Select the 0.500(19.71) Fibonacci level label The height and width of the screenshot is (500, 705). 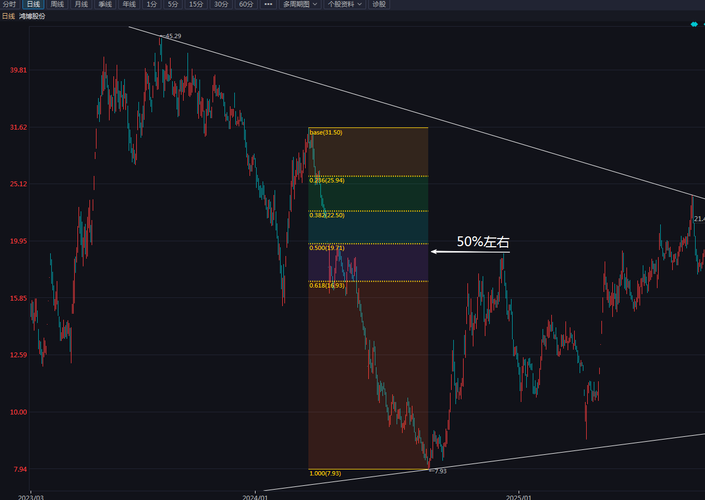tap(327, 248)
